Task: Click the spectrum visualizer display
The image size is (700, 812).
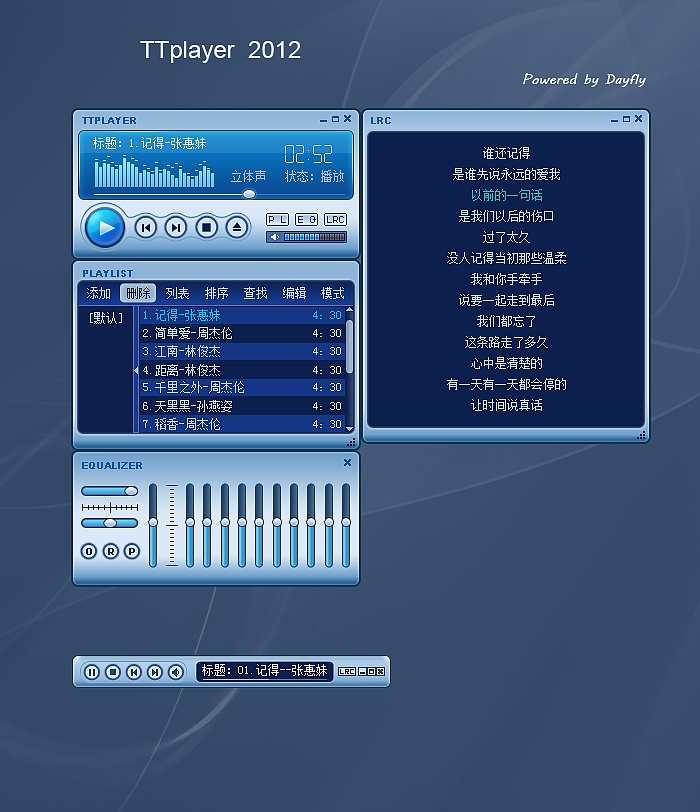Action: [x=154, y=170]
